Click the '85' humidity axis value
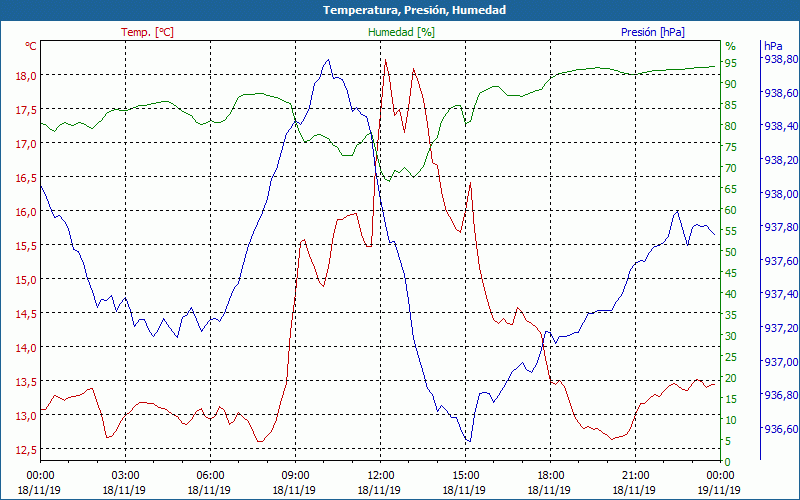This screenshot has height=500, width=800. pos(731,105)
